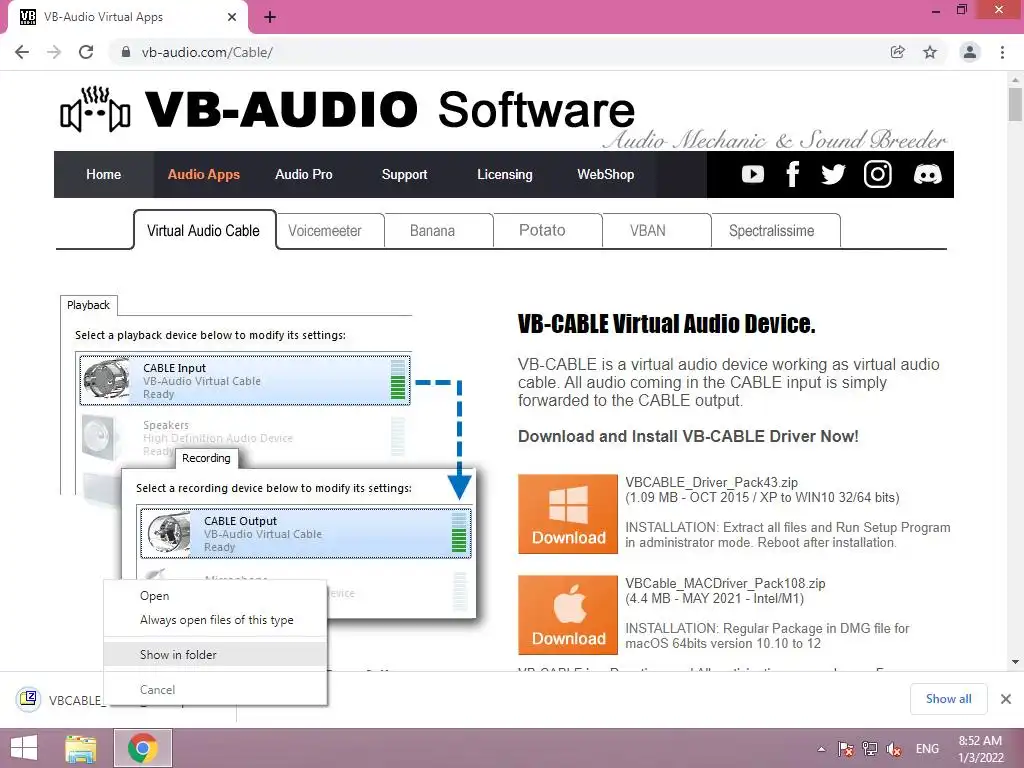Choose Always open files of this type
Image resolution: width=1024 pixels, height=768 pixels.
[215, 620]
